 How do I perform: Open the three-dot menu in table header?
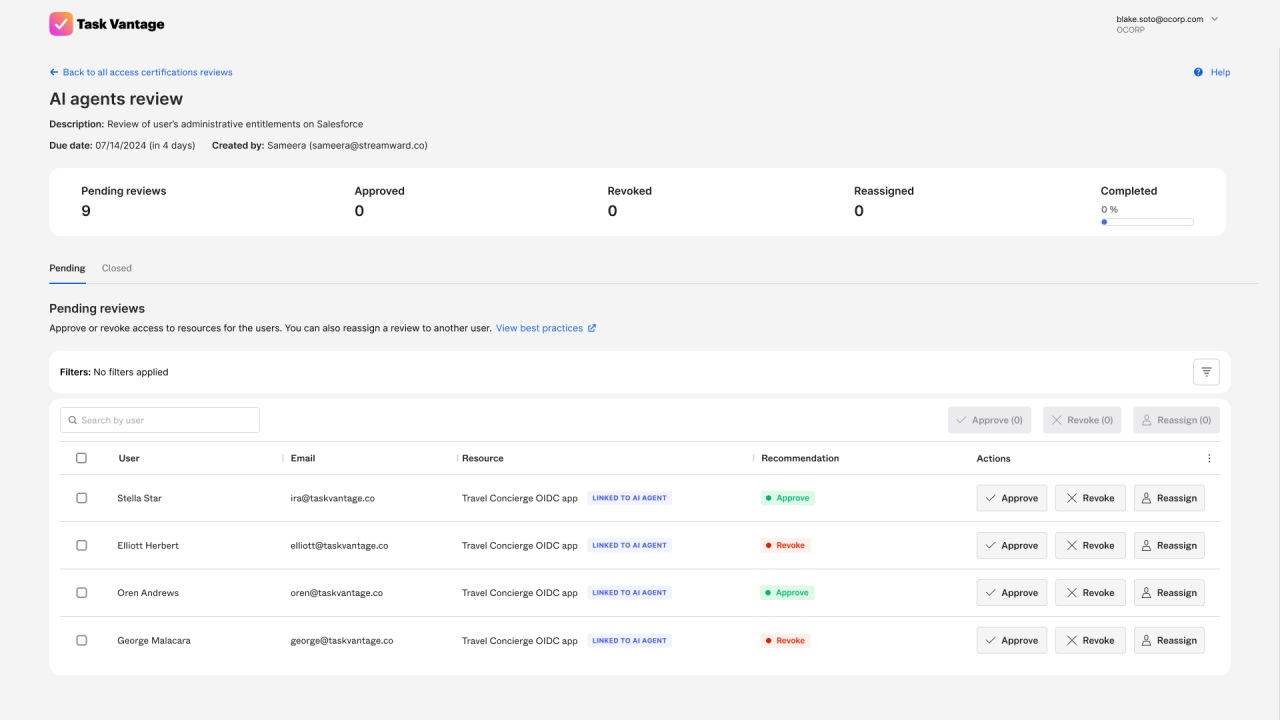click(1209, 457)
